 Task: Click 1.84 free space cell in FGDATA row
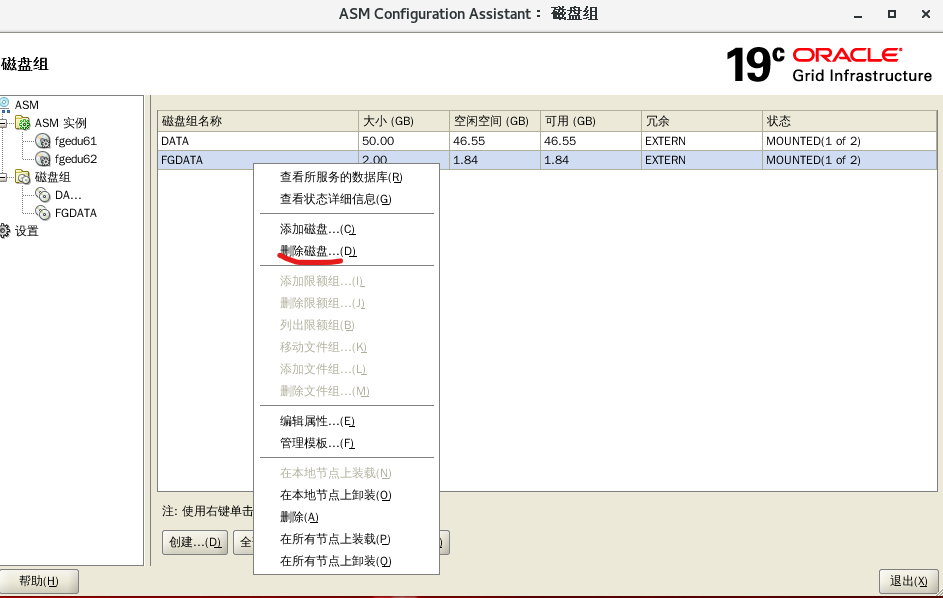pos(495,160)
